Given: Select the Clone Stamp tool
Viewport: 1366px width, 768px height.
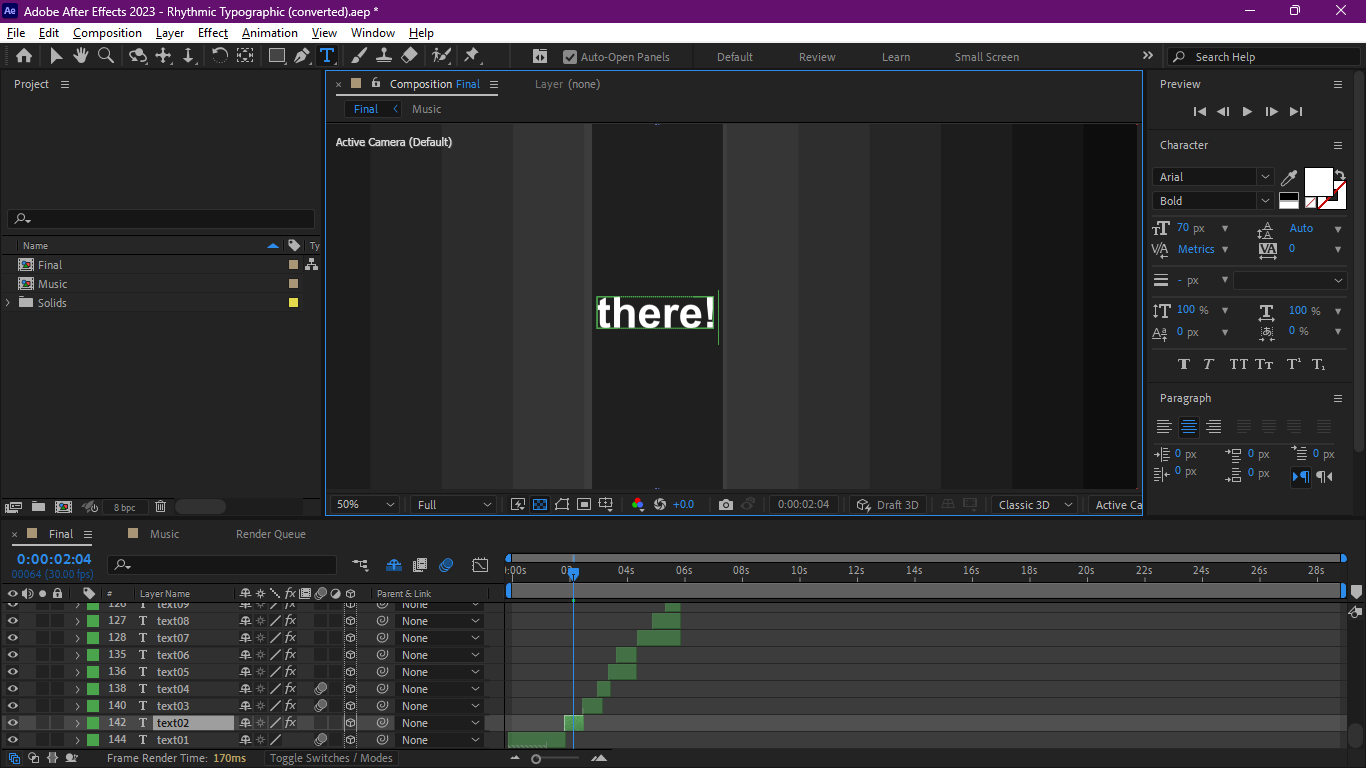Looking at the screenshot, I should click(x=384, y=56).
